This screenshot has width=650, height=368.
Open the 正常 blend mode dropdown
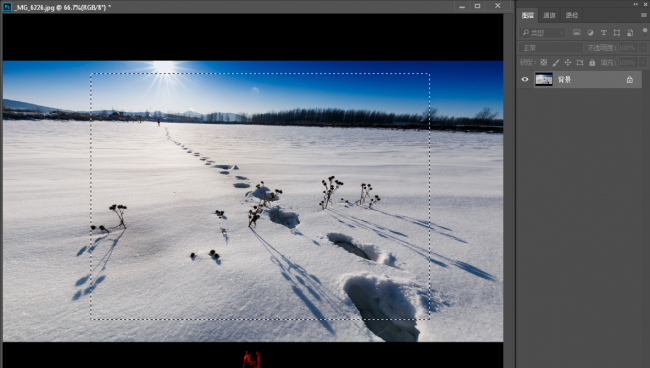click(x=551, y=48)
